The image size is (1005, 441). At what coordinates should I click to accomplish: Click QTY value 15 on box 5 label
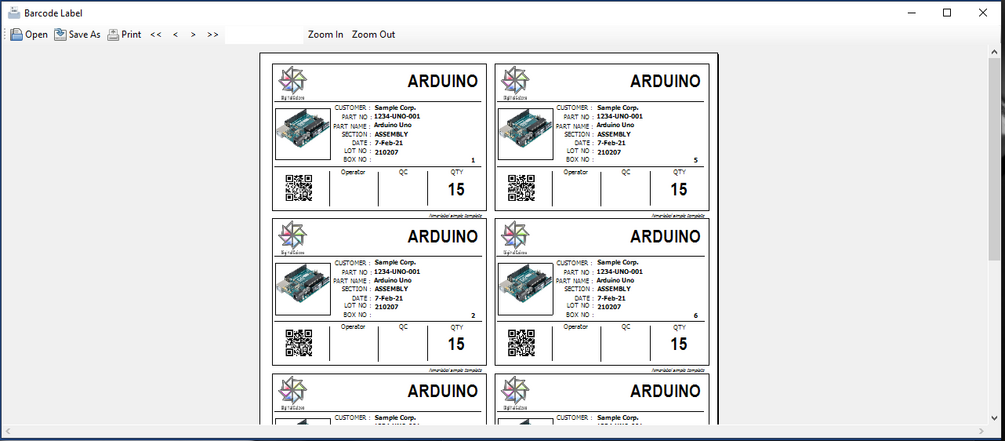679,190
